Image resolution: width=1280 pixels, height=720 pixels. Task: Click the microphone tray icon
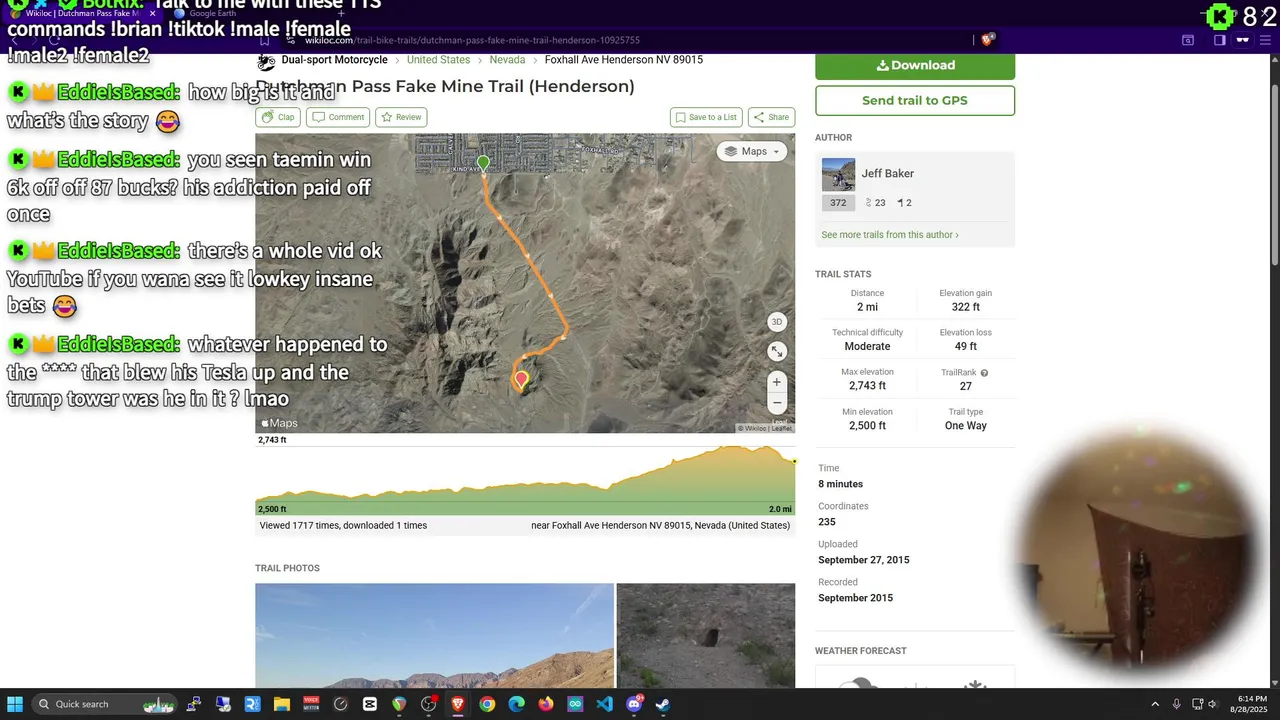tap(1176, 704)
